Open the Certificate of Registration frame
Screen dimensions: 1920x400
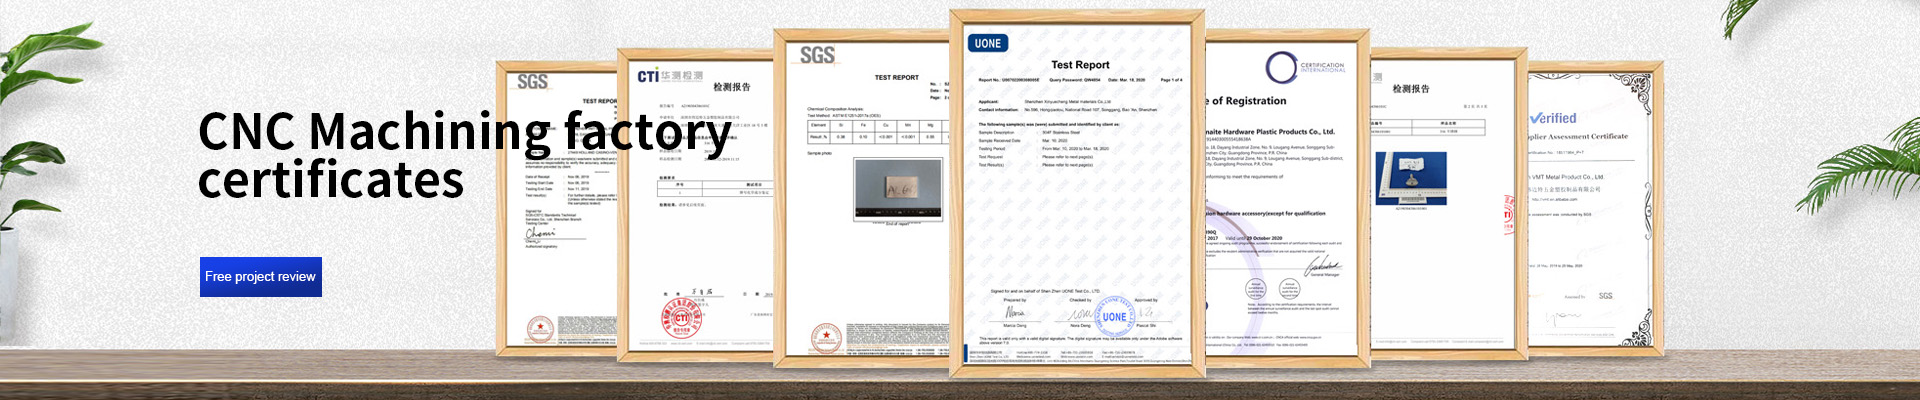(x=1287, y=198)
